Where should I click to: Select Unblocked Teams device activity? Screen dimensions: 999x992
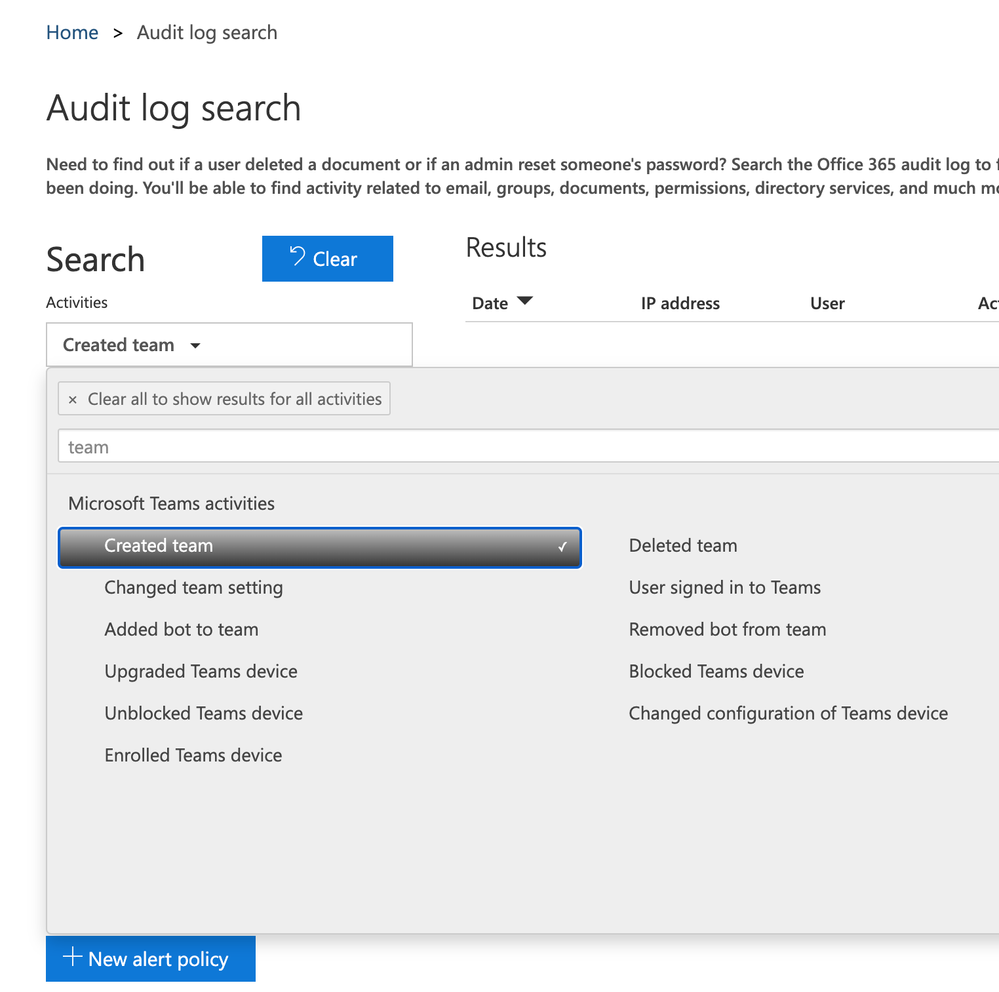(x=203, y=714)
